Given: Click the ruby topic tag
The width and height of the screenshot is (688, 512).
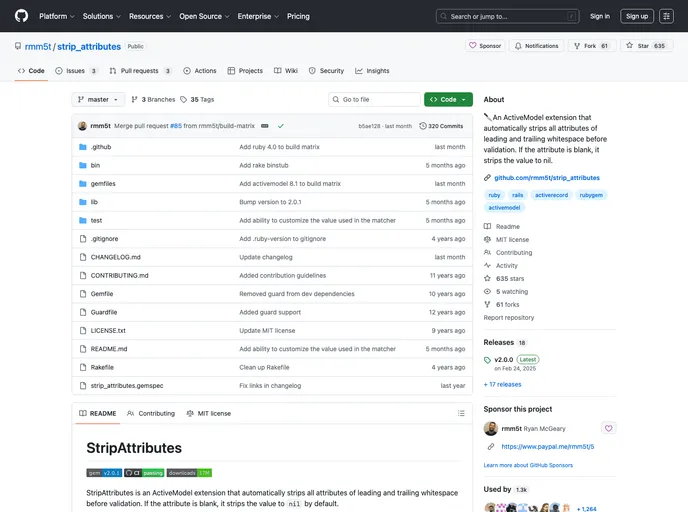Looking at the screenshot, I should click(494, 195).
